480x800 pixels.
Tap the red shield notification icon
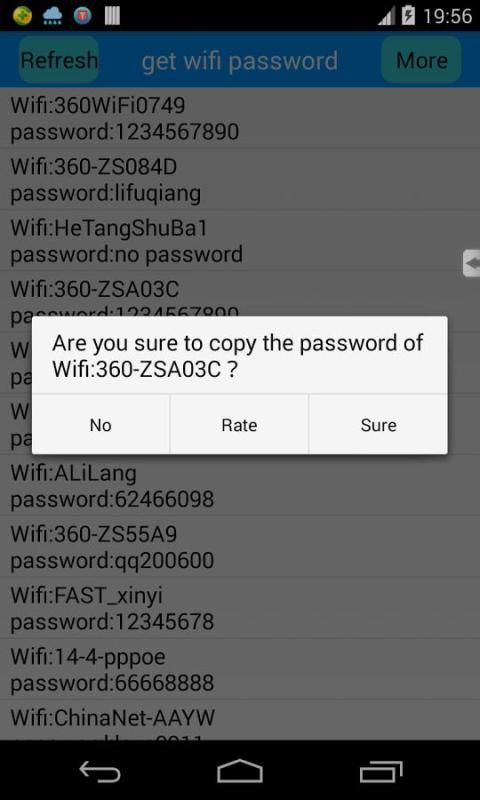pyautogui.click(x=82, y=16)
